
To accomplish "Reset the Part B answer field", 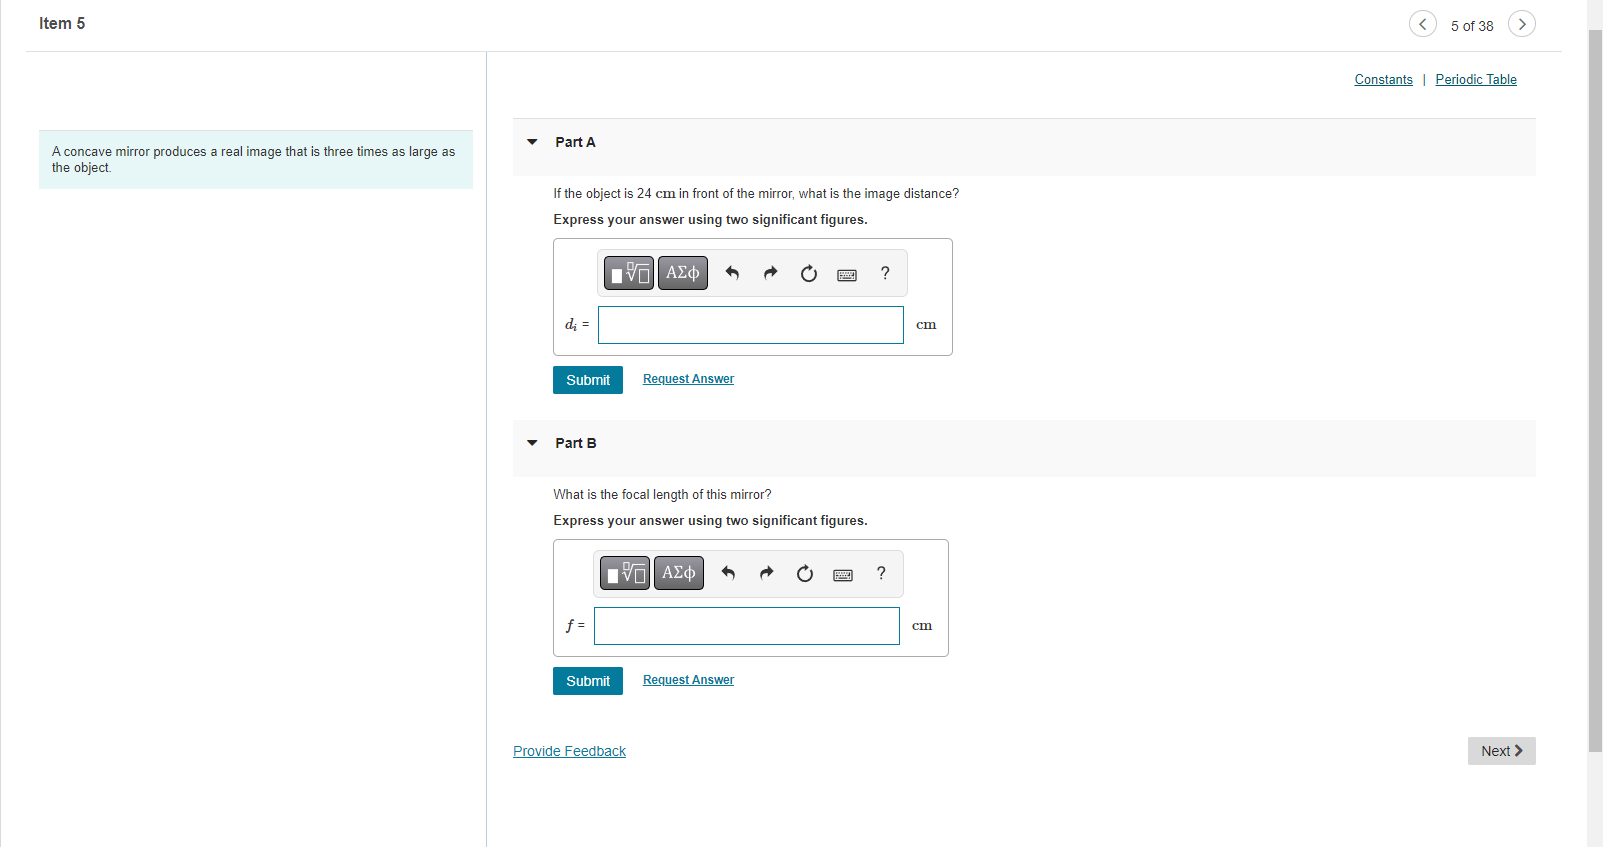I will pos(805,573).
